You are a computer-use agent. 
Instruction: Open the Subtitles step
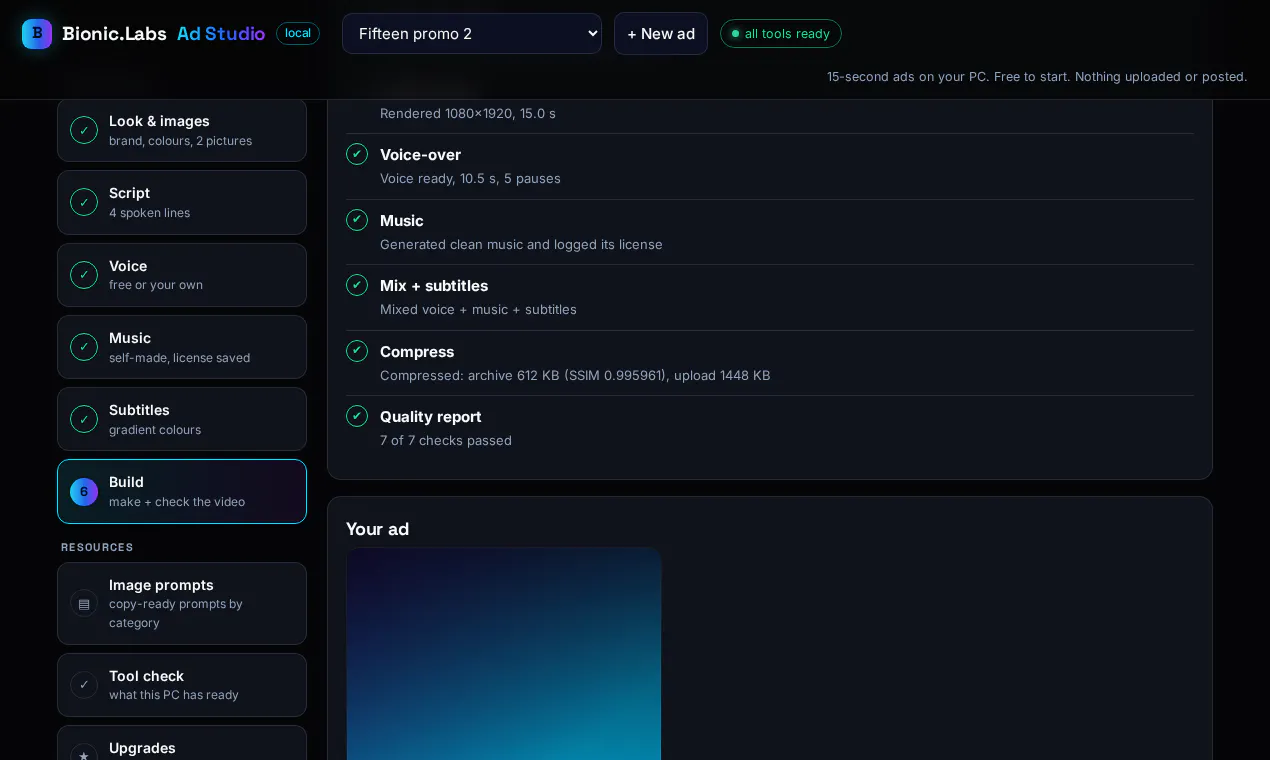(182, 419)
